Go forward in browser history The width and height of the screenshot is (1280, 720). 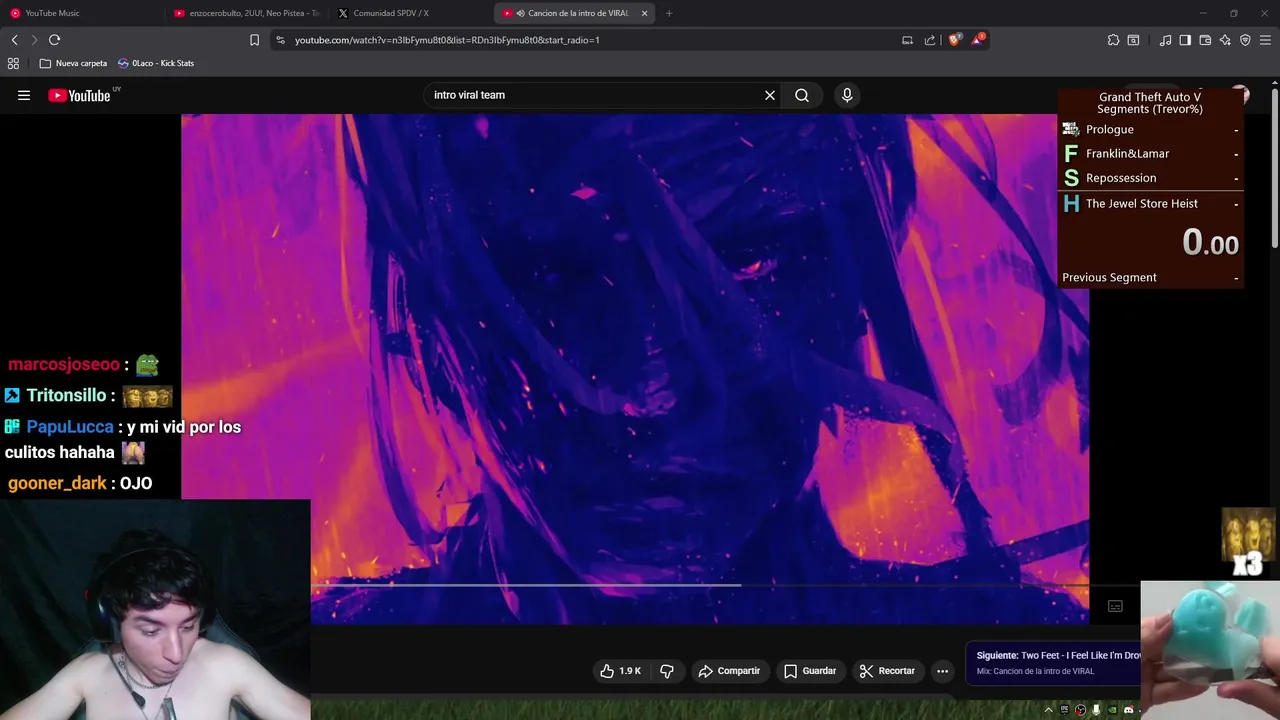[x=34, y=40]
